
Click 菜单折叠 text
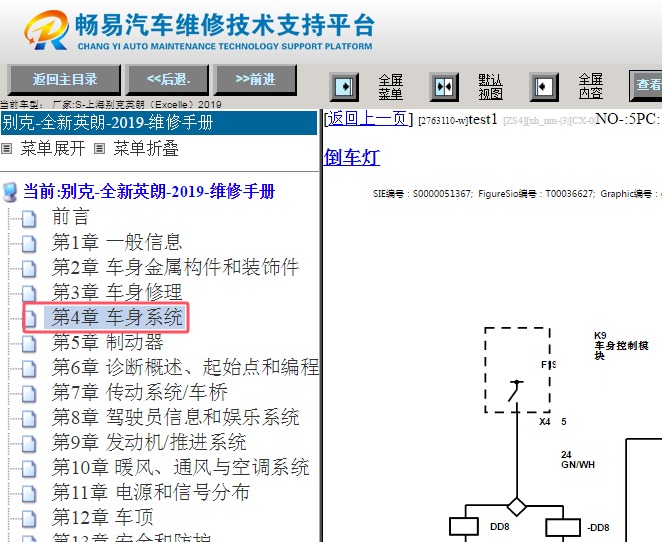click(146, 149)
